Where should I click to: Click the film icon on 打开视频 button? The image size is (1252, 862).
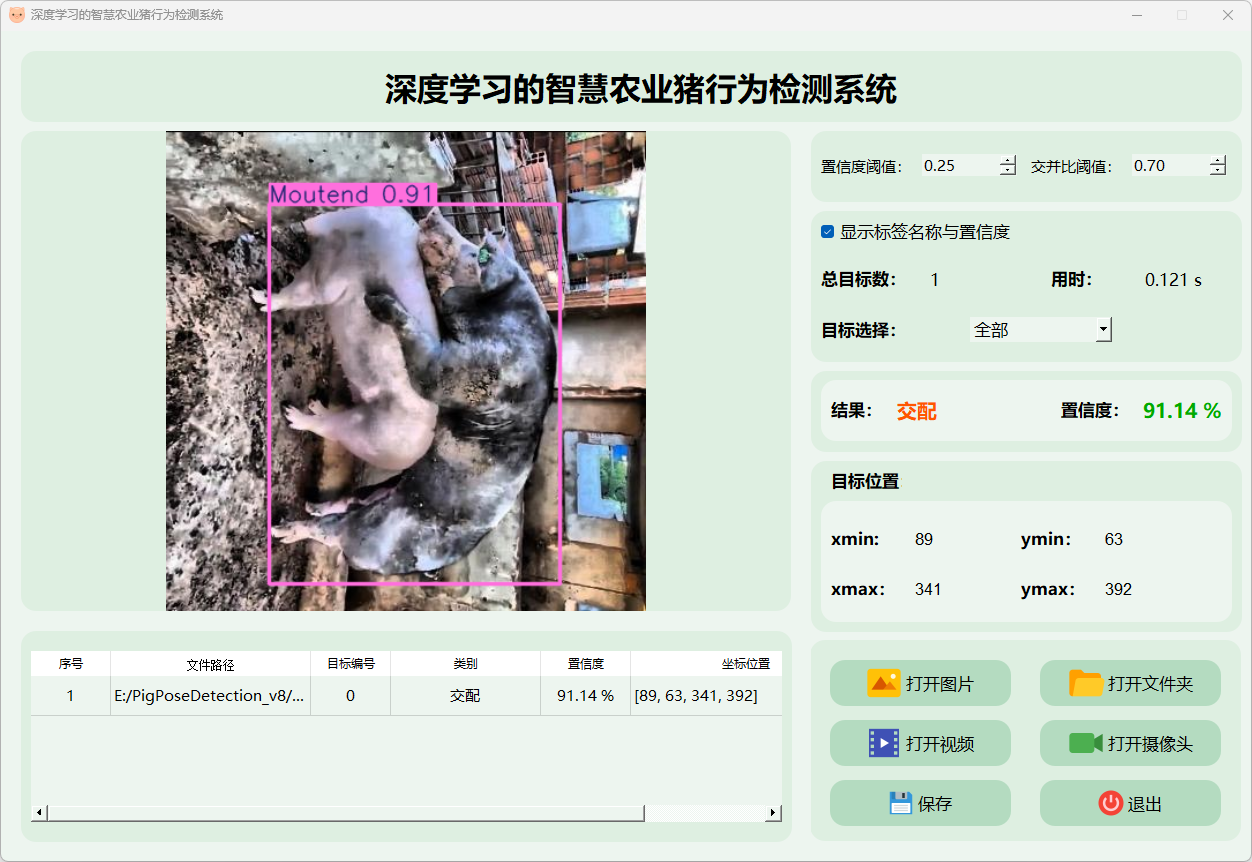(884, 743)
